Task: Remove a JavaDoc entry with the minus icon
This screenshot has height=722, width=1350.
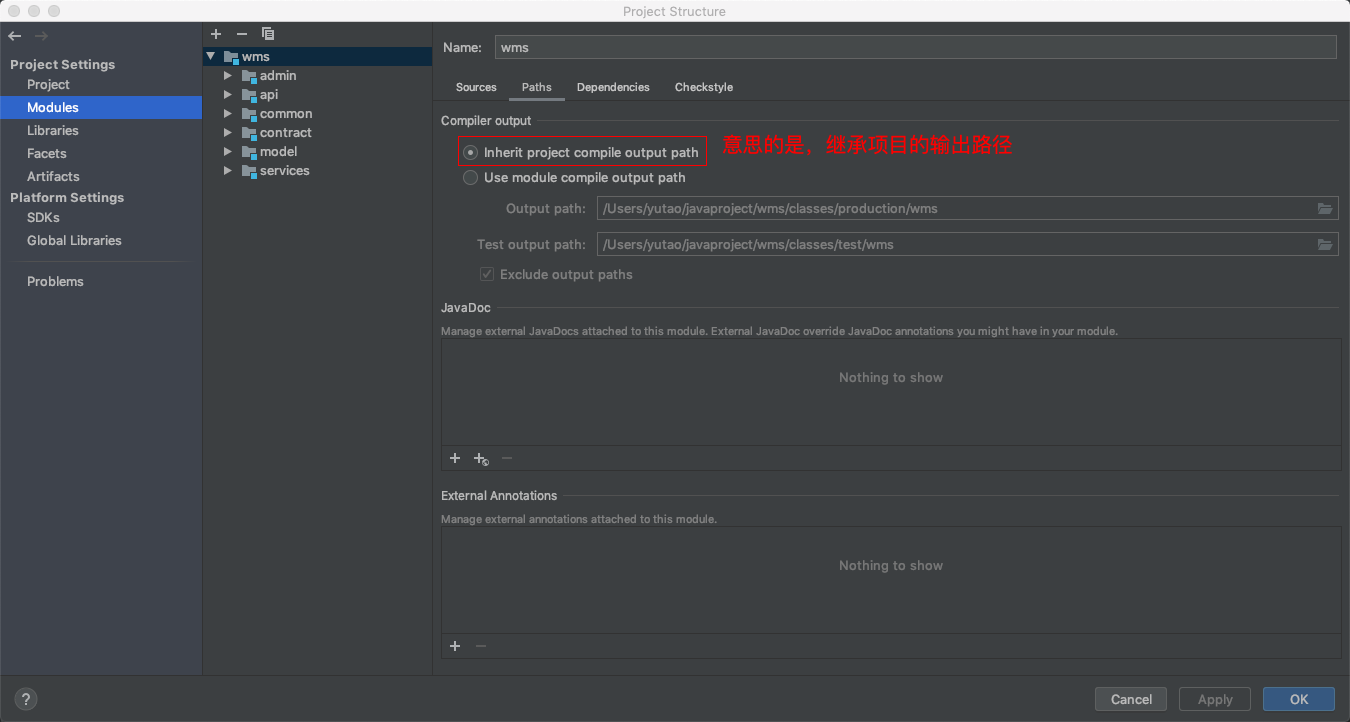Action: [506, 458]
